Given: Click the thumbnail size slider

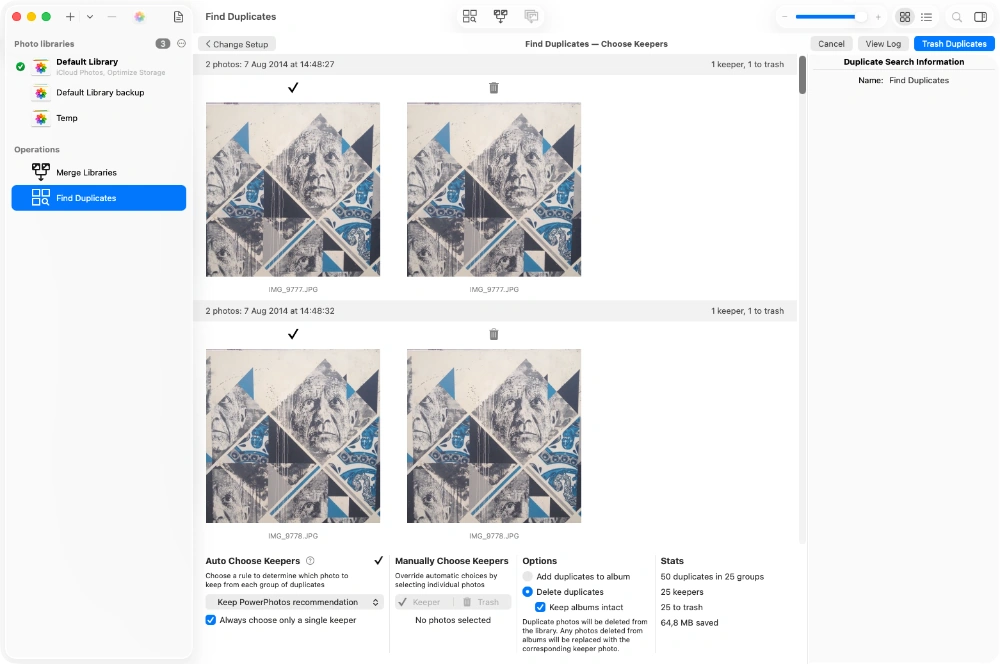Looking at the screenshot, I should click(x=830, y=17).
